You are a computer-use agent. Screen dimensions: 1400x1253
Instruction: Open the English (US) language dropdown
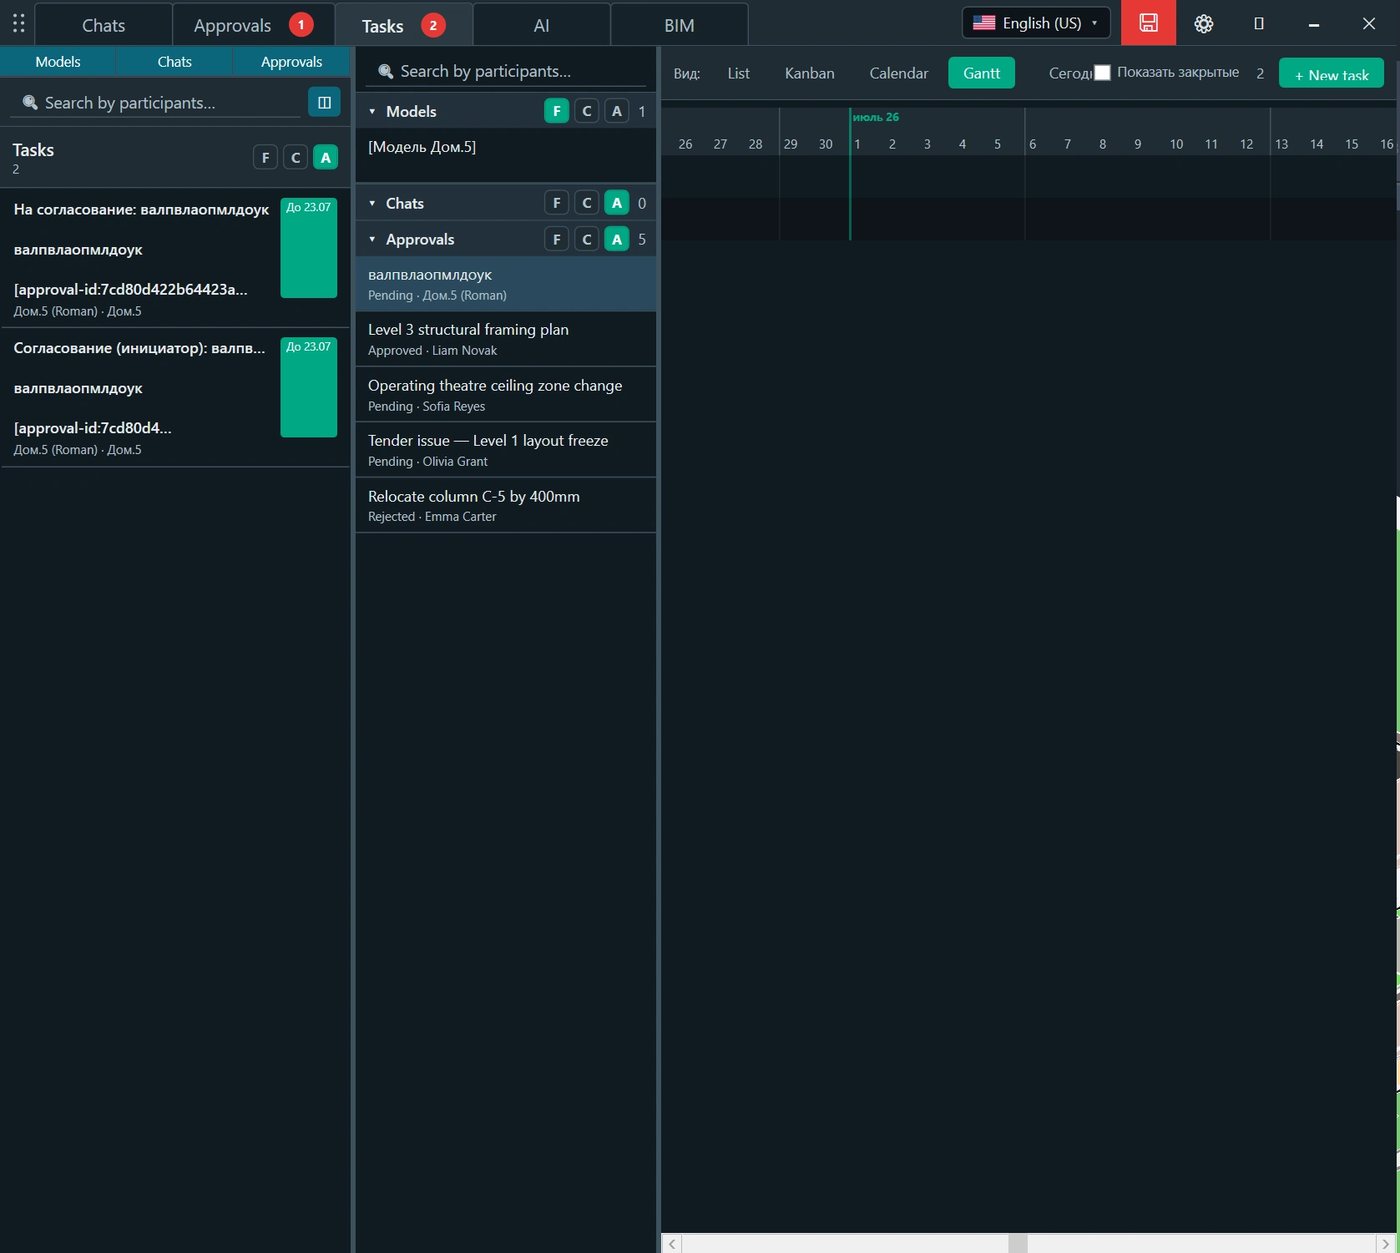point(1036,23)
